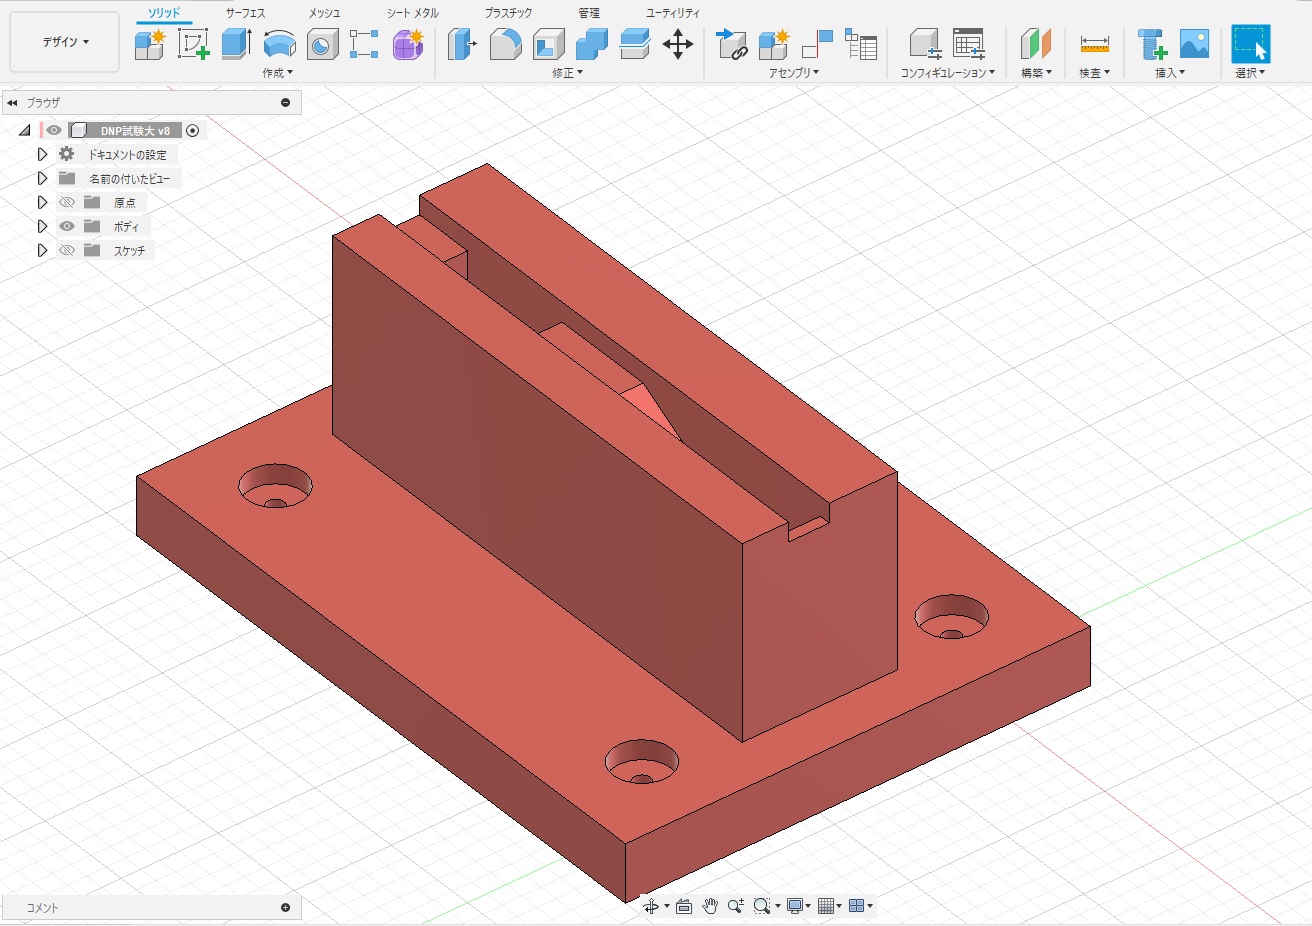Expand the 原点 node
This screenshot has height=926, width=1312.
pyautogui.click(x=42, y=202)
